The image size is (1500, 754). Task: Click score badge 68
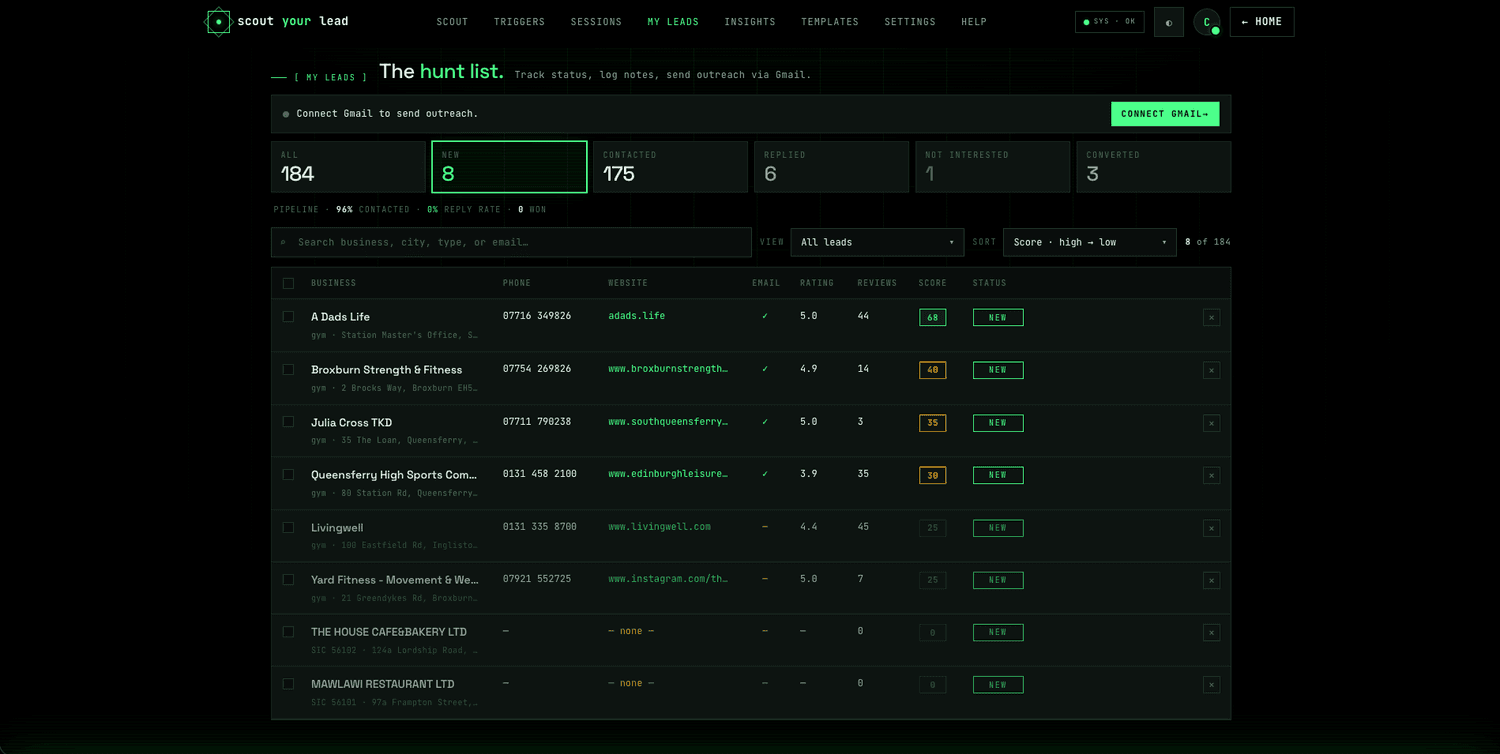(932, 317)
